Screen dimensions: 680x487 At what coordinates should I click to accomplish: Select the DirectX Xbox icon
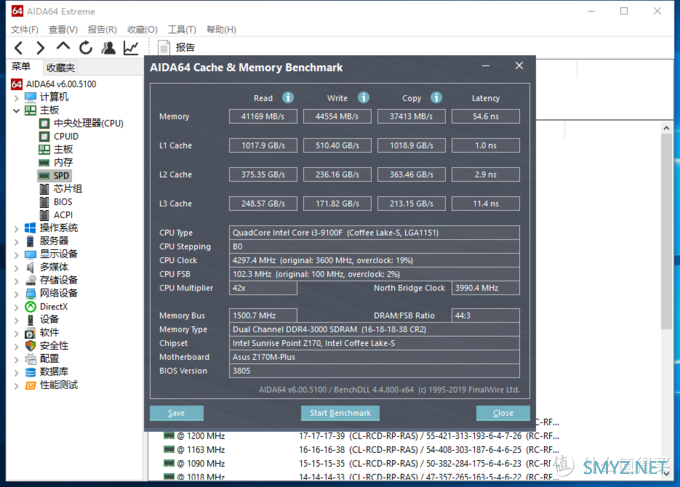pos(30,307)
